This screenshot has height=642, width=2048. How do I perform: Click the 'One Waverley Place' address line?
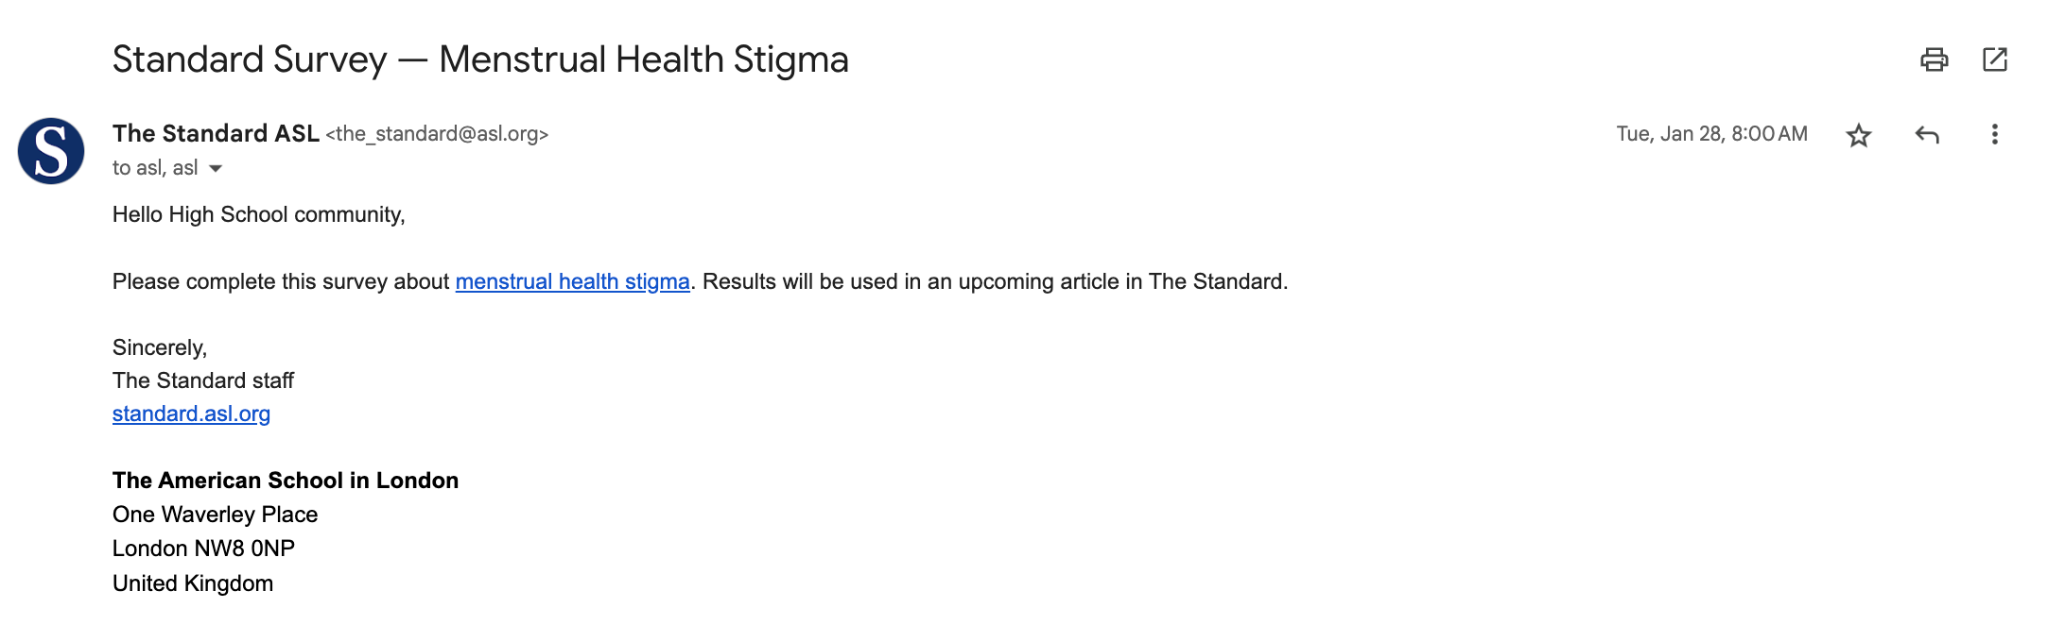pyautogui.click(x=215, y=515)
